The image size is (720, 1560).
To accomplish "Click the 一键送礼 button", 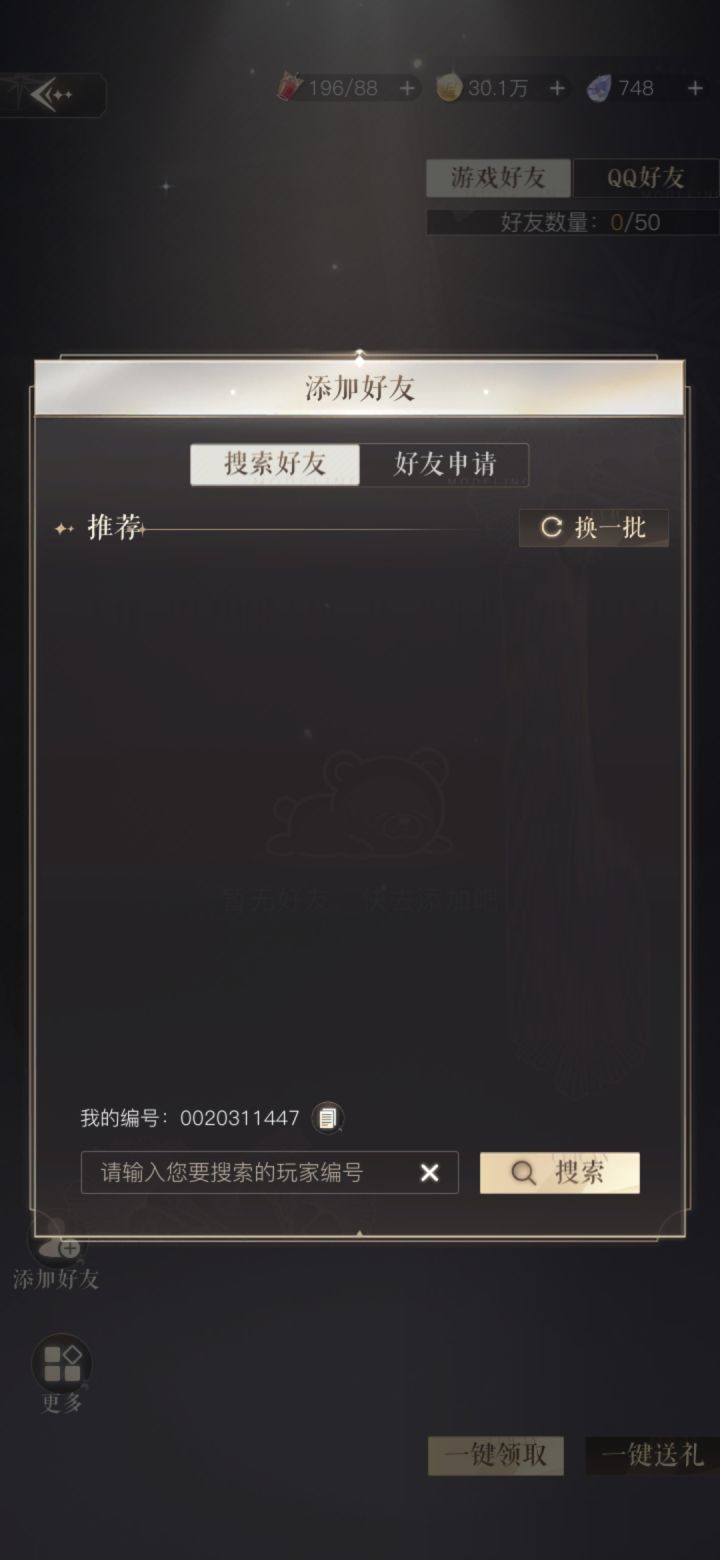I will [652, 1456].
